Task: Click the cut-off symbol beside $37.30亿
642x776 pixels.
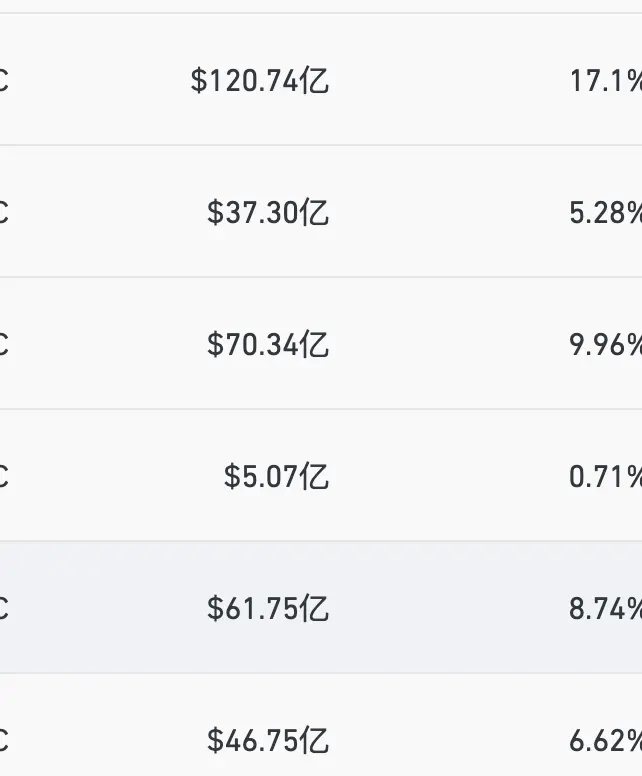Action: point(4,213)
